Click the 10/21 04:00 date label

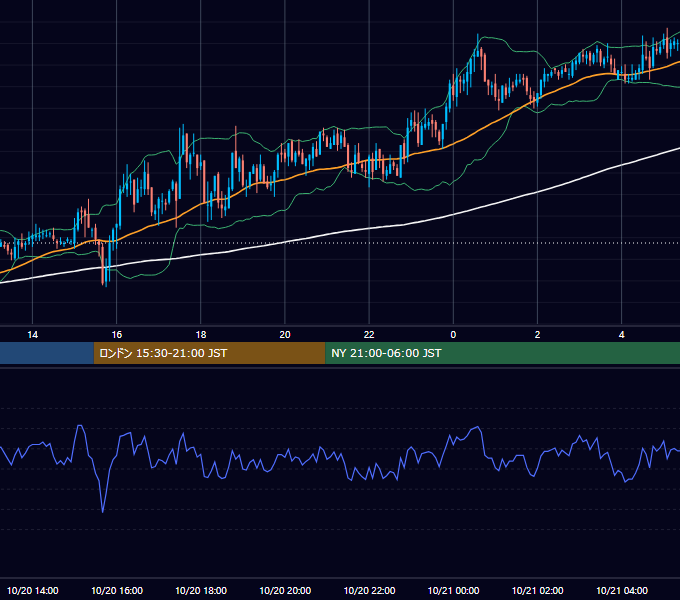[621, 590]
